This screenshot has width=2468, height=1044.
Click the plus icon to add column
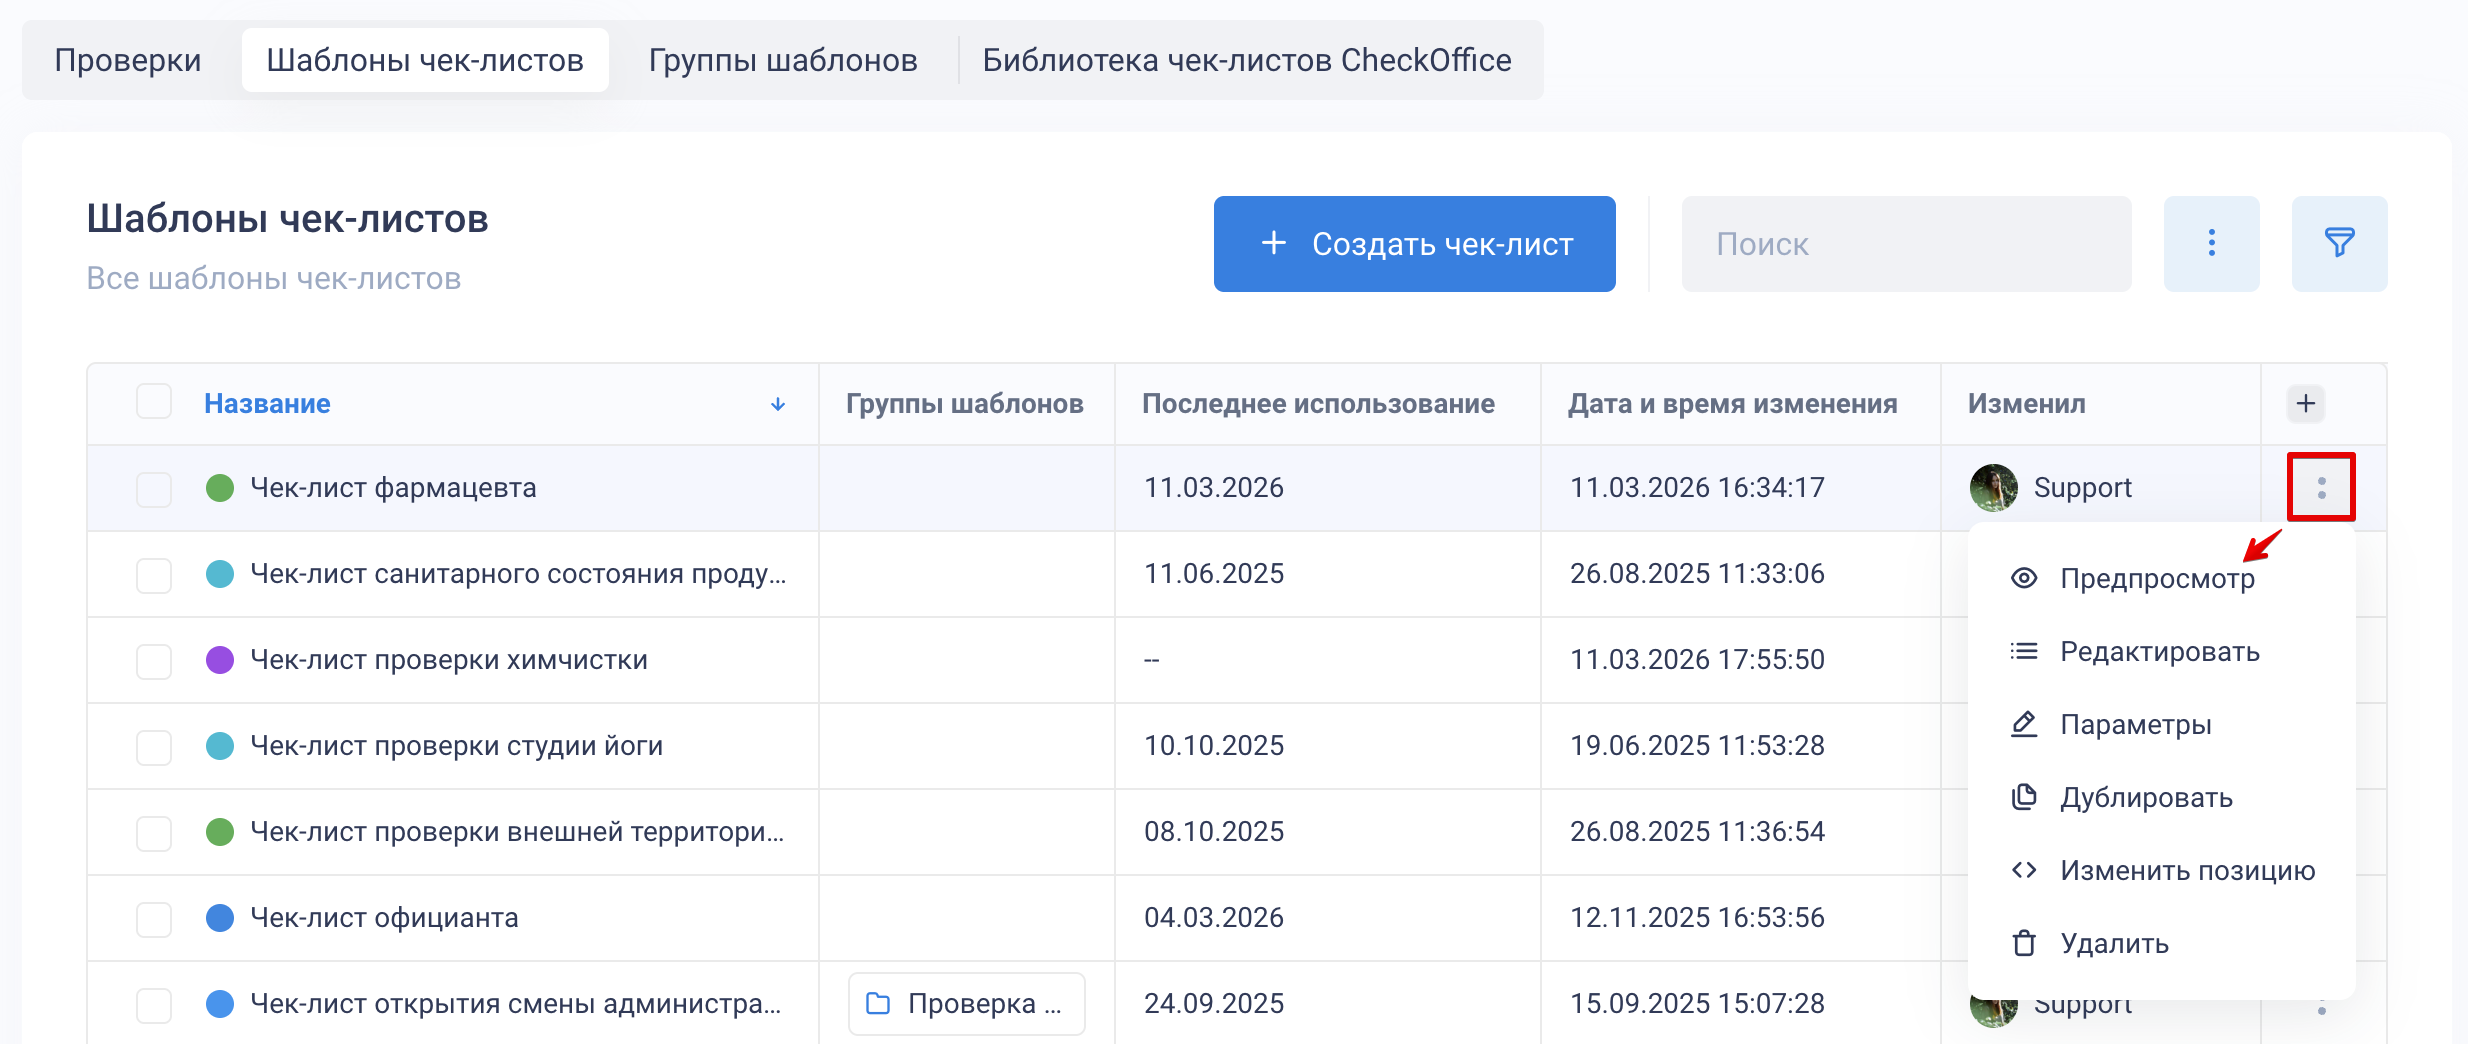(2306, 403)
